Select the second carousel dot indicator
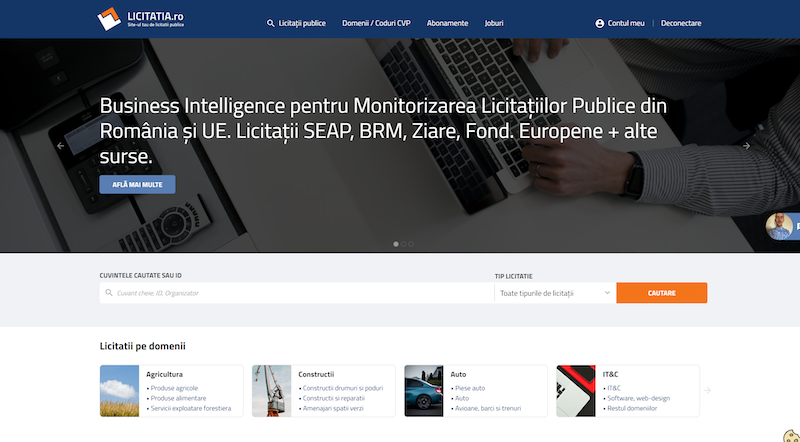This screenshot has height=442, width=800. 404,244
